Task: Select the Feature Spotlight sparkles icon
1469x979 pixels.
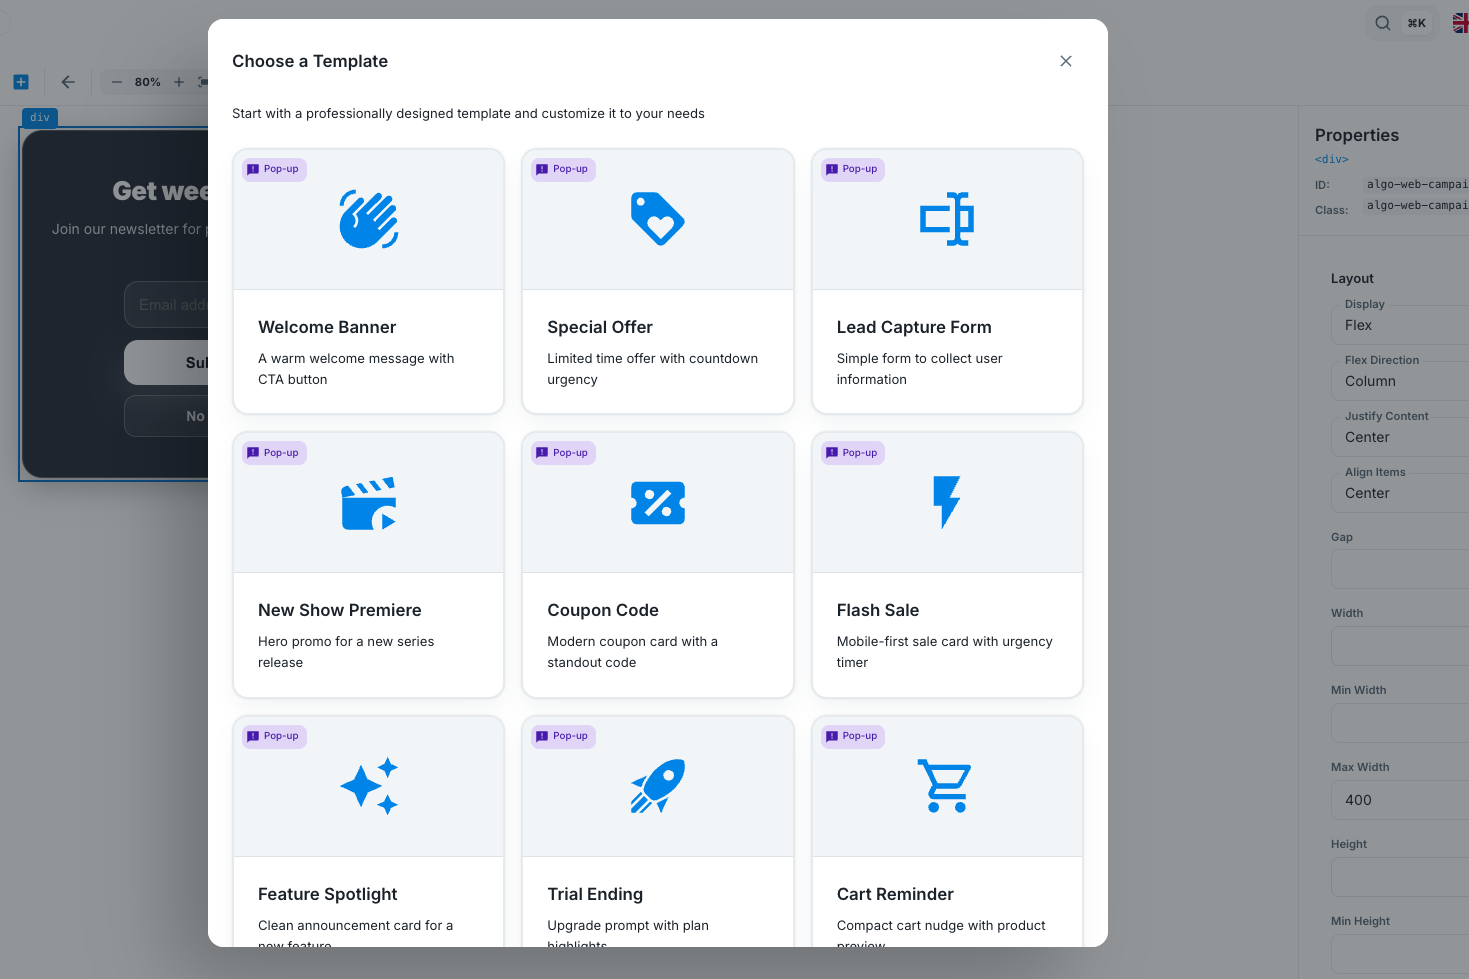Action: 369,786
